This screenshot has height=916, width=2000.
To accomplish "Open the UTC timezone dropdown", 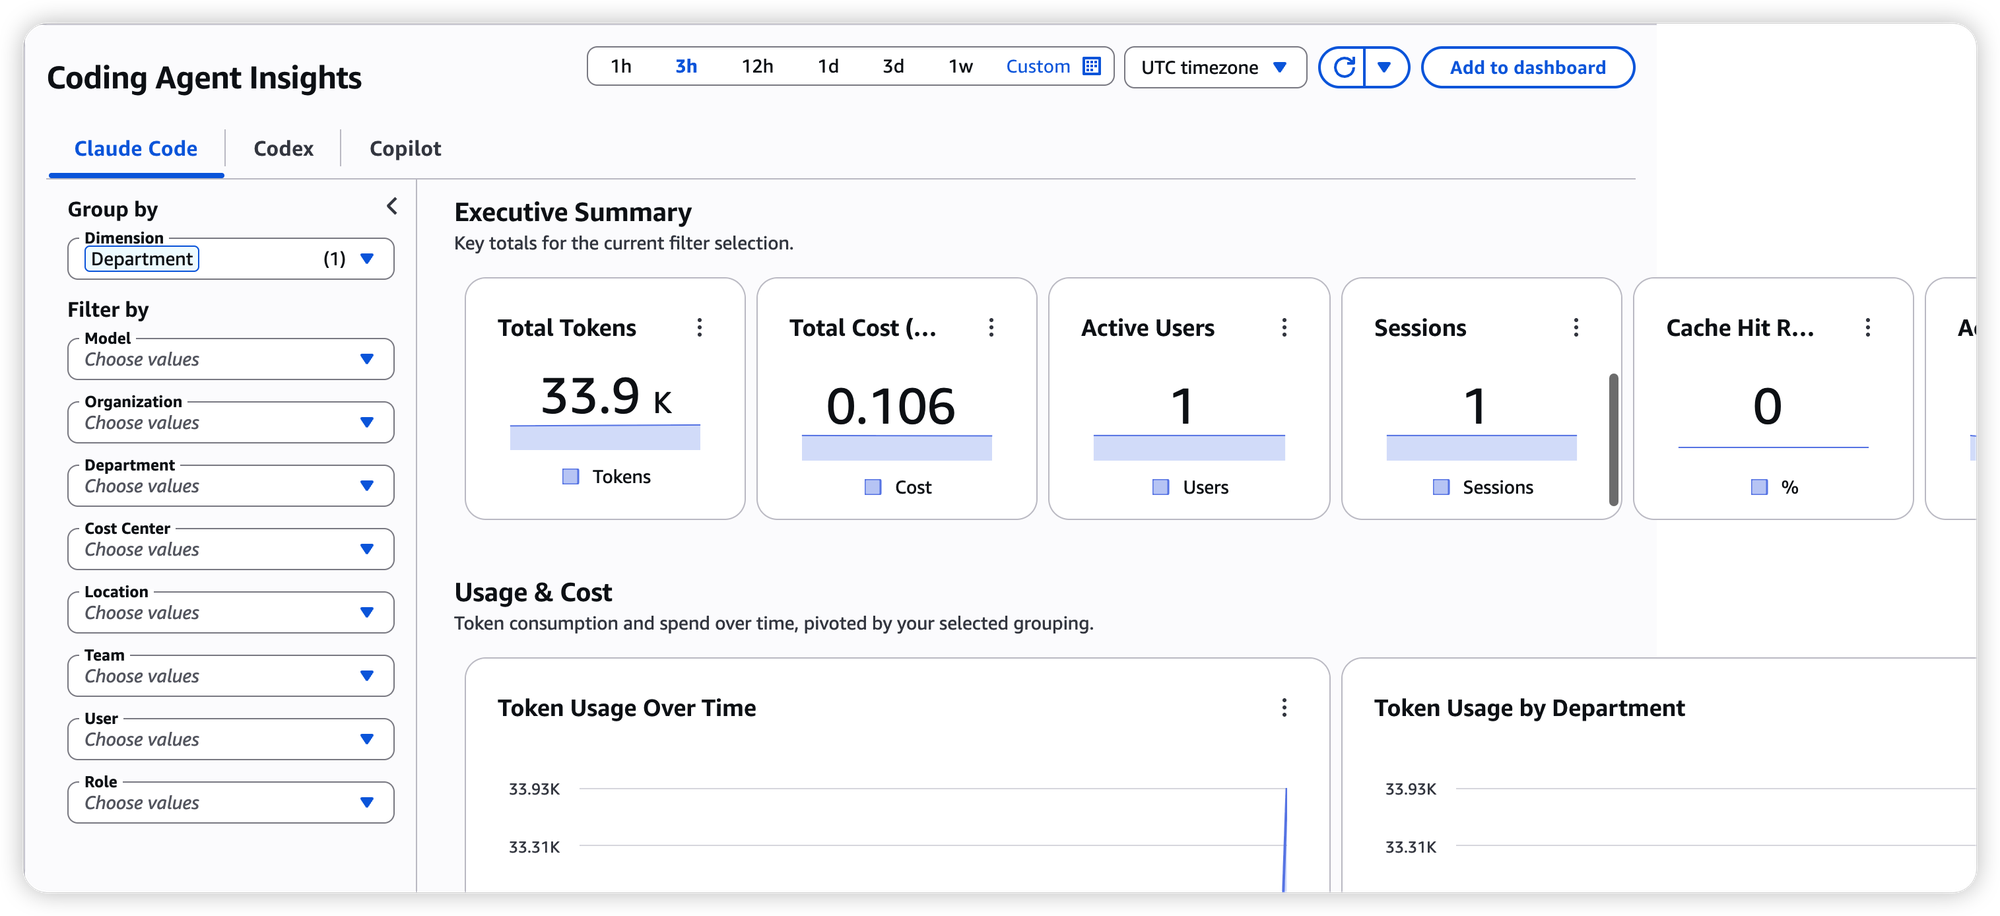I will [1215, 67].
